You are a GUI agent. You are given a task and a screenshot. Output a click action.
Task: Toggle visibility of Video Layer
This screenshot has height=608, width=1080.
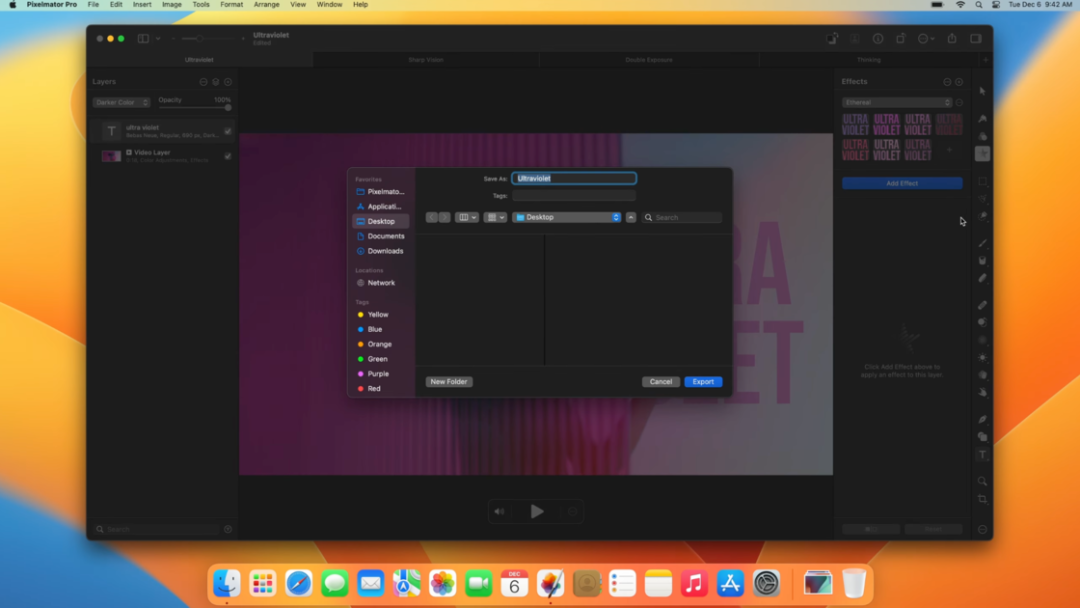[228, 156]
